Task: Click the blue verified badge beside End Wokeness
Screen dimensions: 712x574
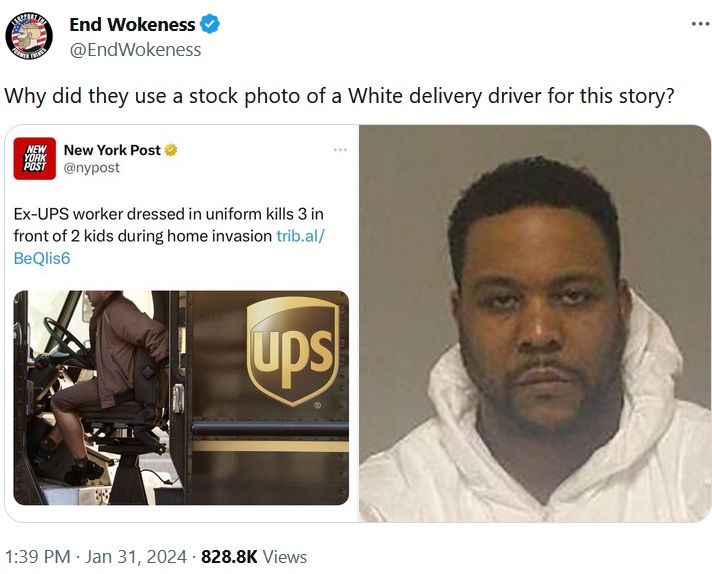Action: pos(210,24)
